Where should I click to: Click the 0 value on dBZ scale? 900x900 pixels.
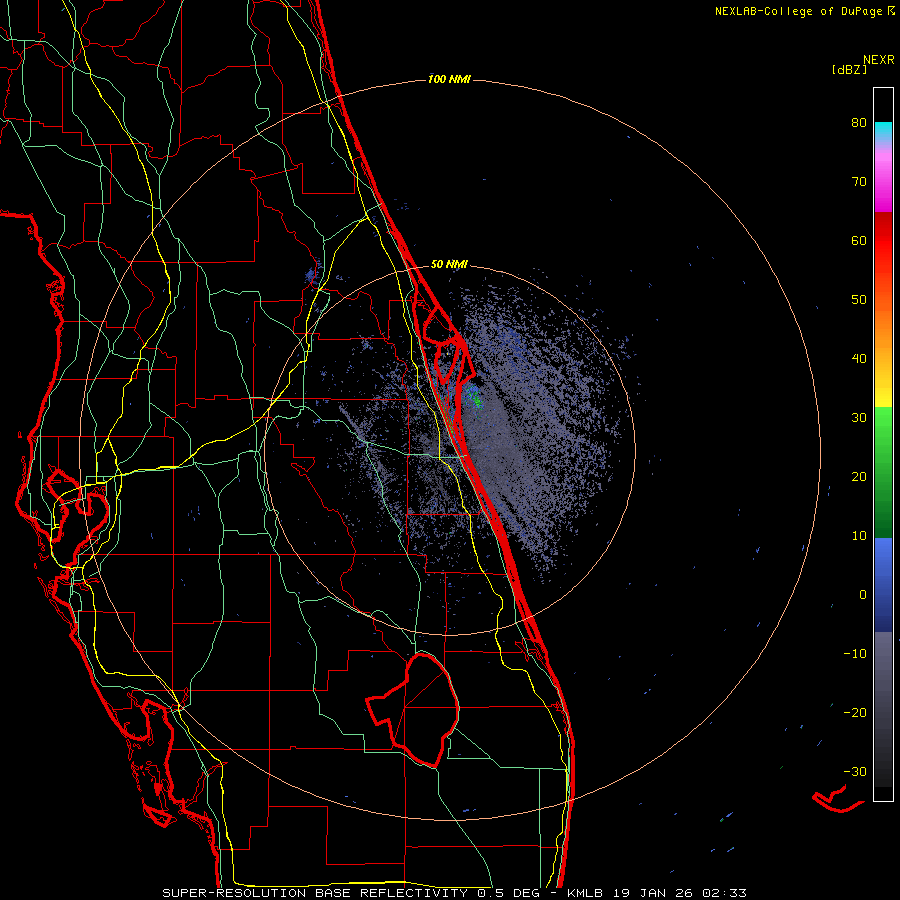863,595
